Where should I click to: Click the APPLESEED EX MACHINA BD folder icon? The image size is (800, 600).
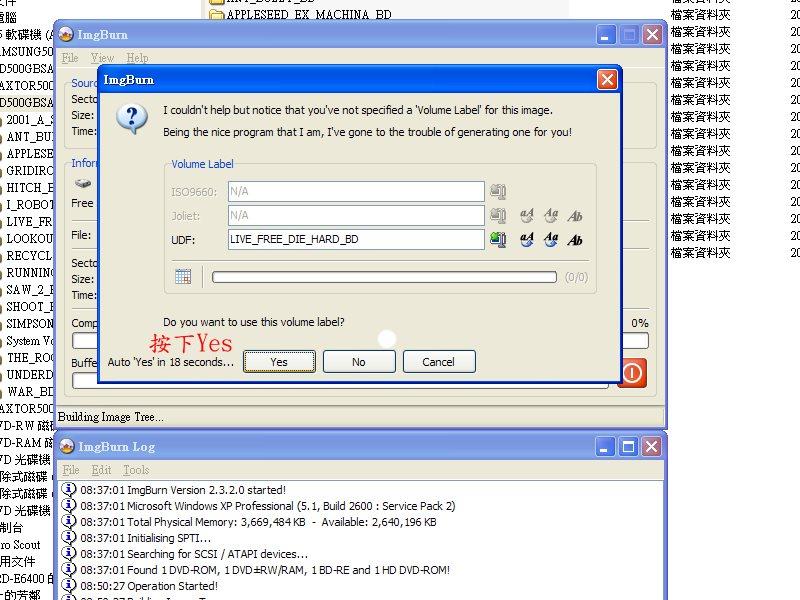(x=218, y=14)
